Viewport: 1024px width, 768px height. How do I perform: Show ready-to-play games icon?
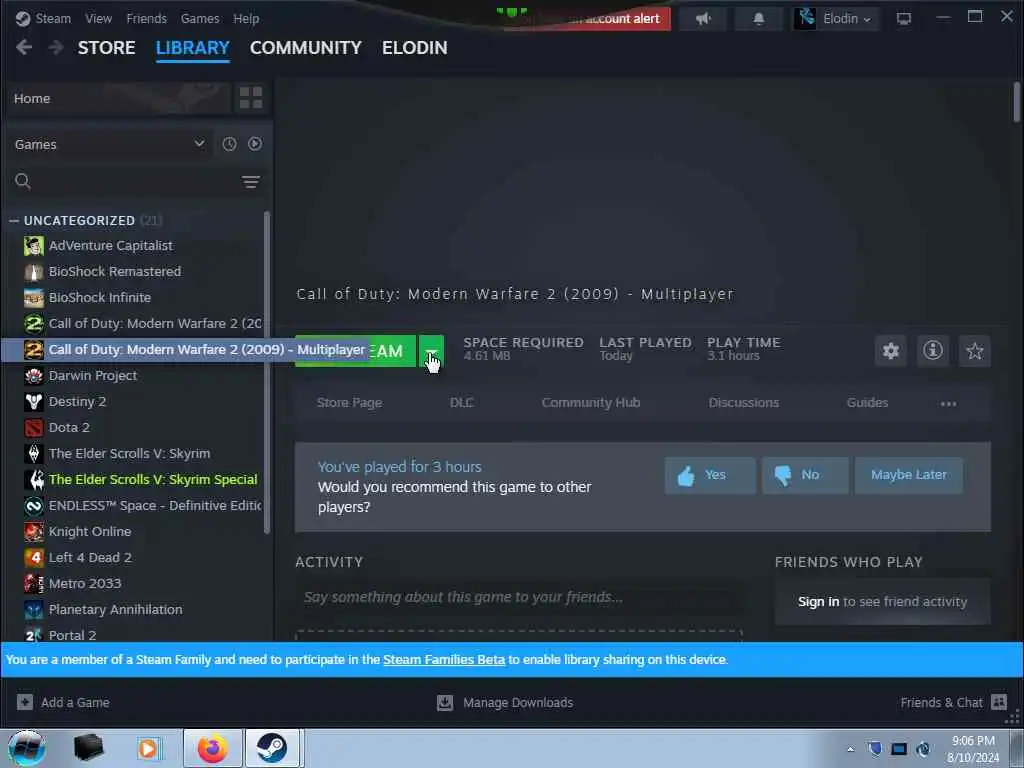pyautogui.click(x=255, y=144)
